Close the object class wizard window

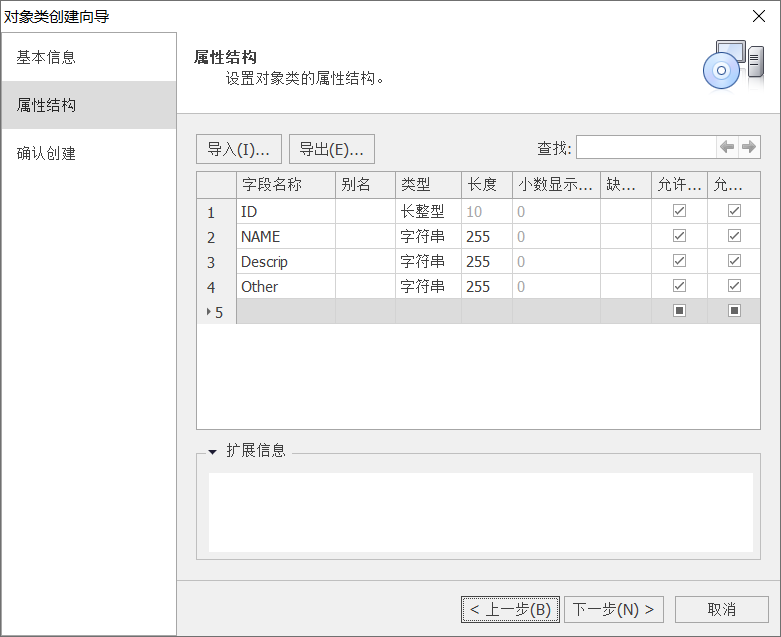click(x=759, y=16)
